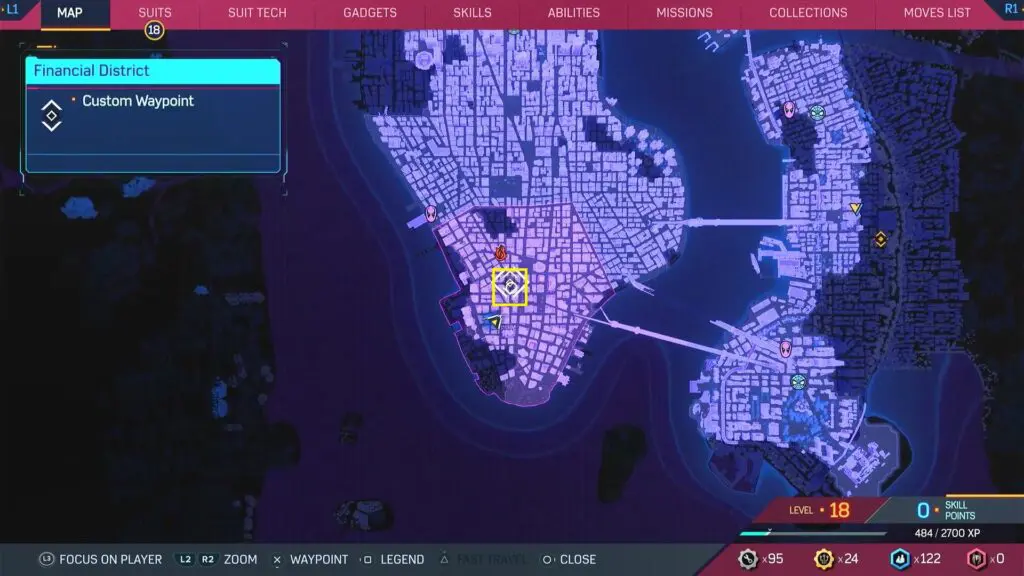Click the red flame crime icon
The image size is (1024, 576).
[x=501, y=254]
